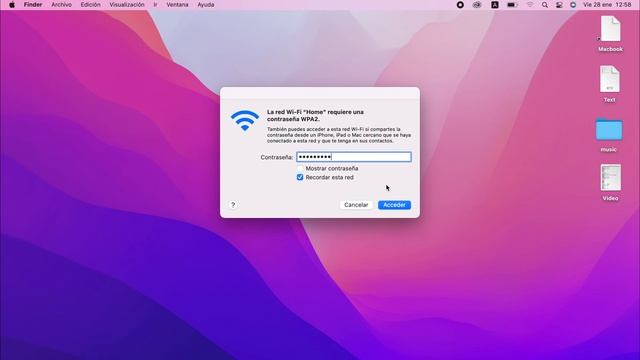This screenshot has height=360, width=640.
Task: Open the Apple menu
Action: click(x=12, y=5)
